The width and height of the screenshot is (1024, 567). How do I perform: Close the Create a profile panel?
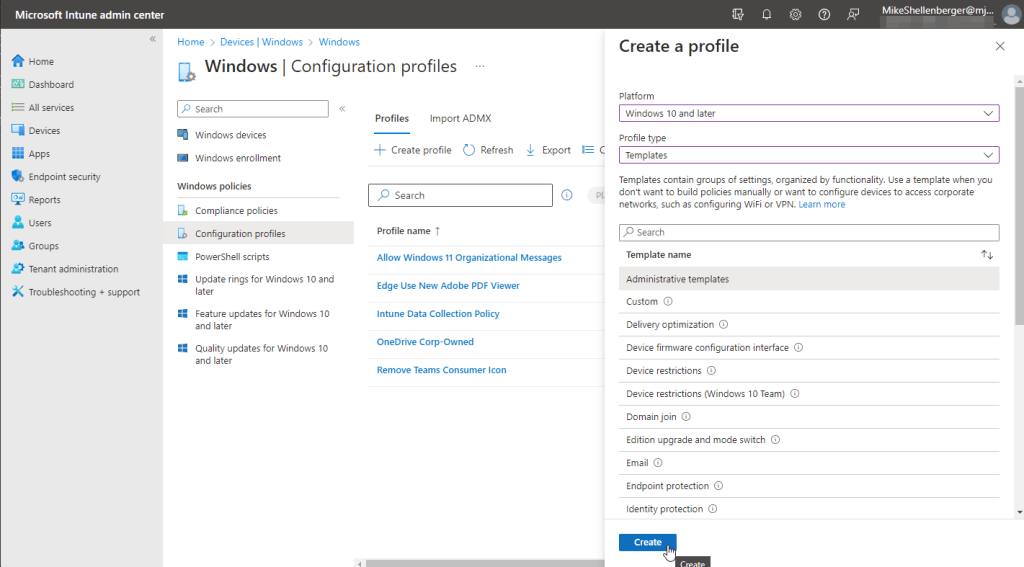pos(1000,47)
